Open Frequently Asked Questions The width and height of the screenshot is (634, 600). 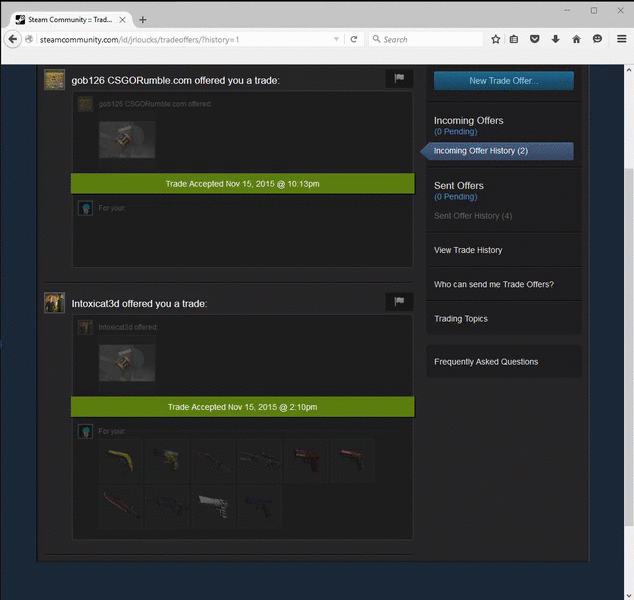click(486, 361)
